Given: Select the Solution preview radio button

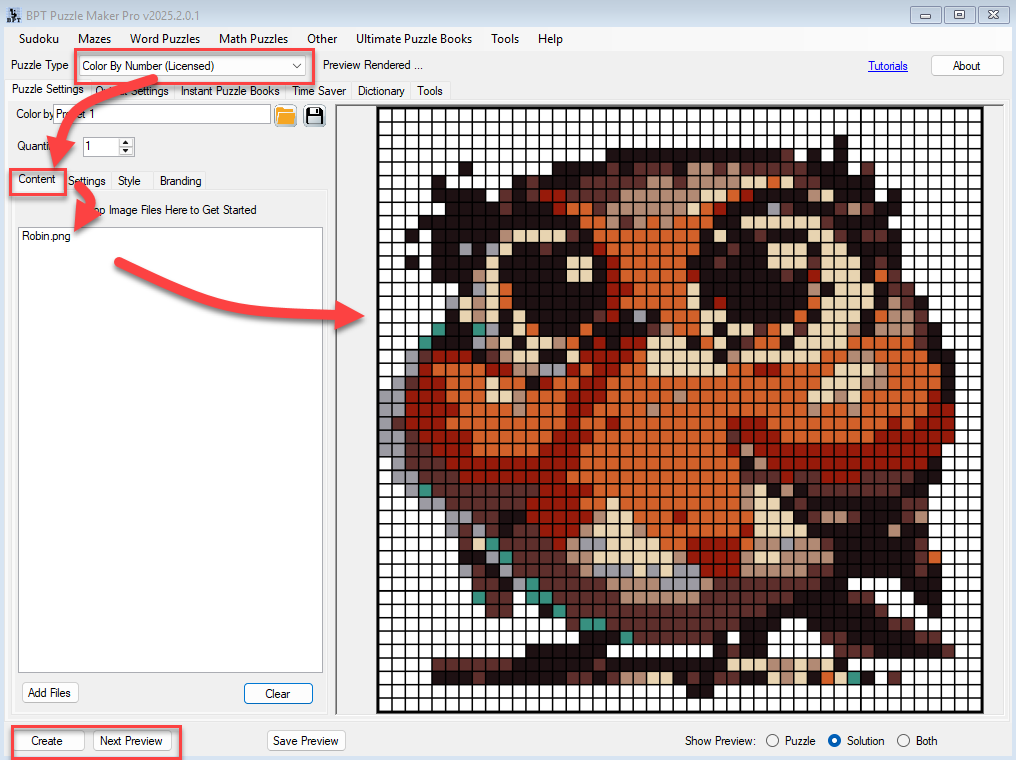Looking at the screenshot, I should click(834, 741).
